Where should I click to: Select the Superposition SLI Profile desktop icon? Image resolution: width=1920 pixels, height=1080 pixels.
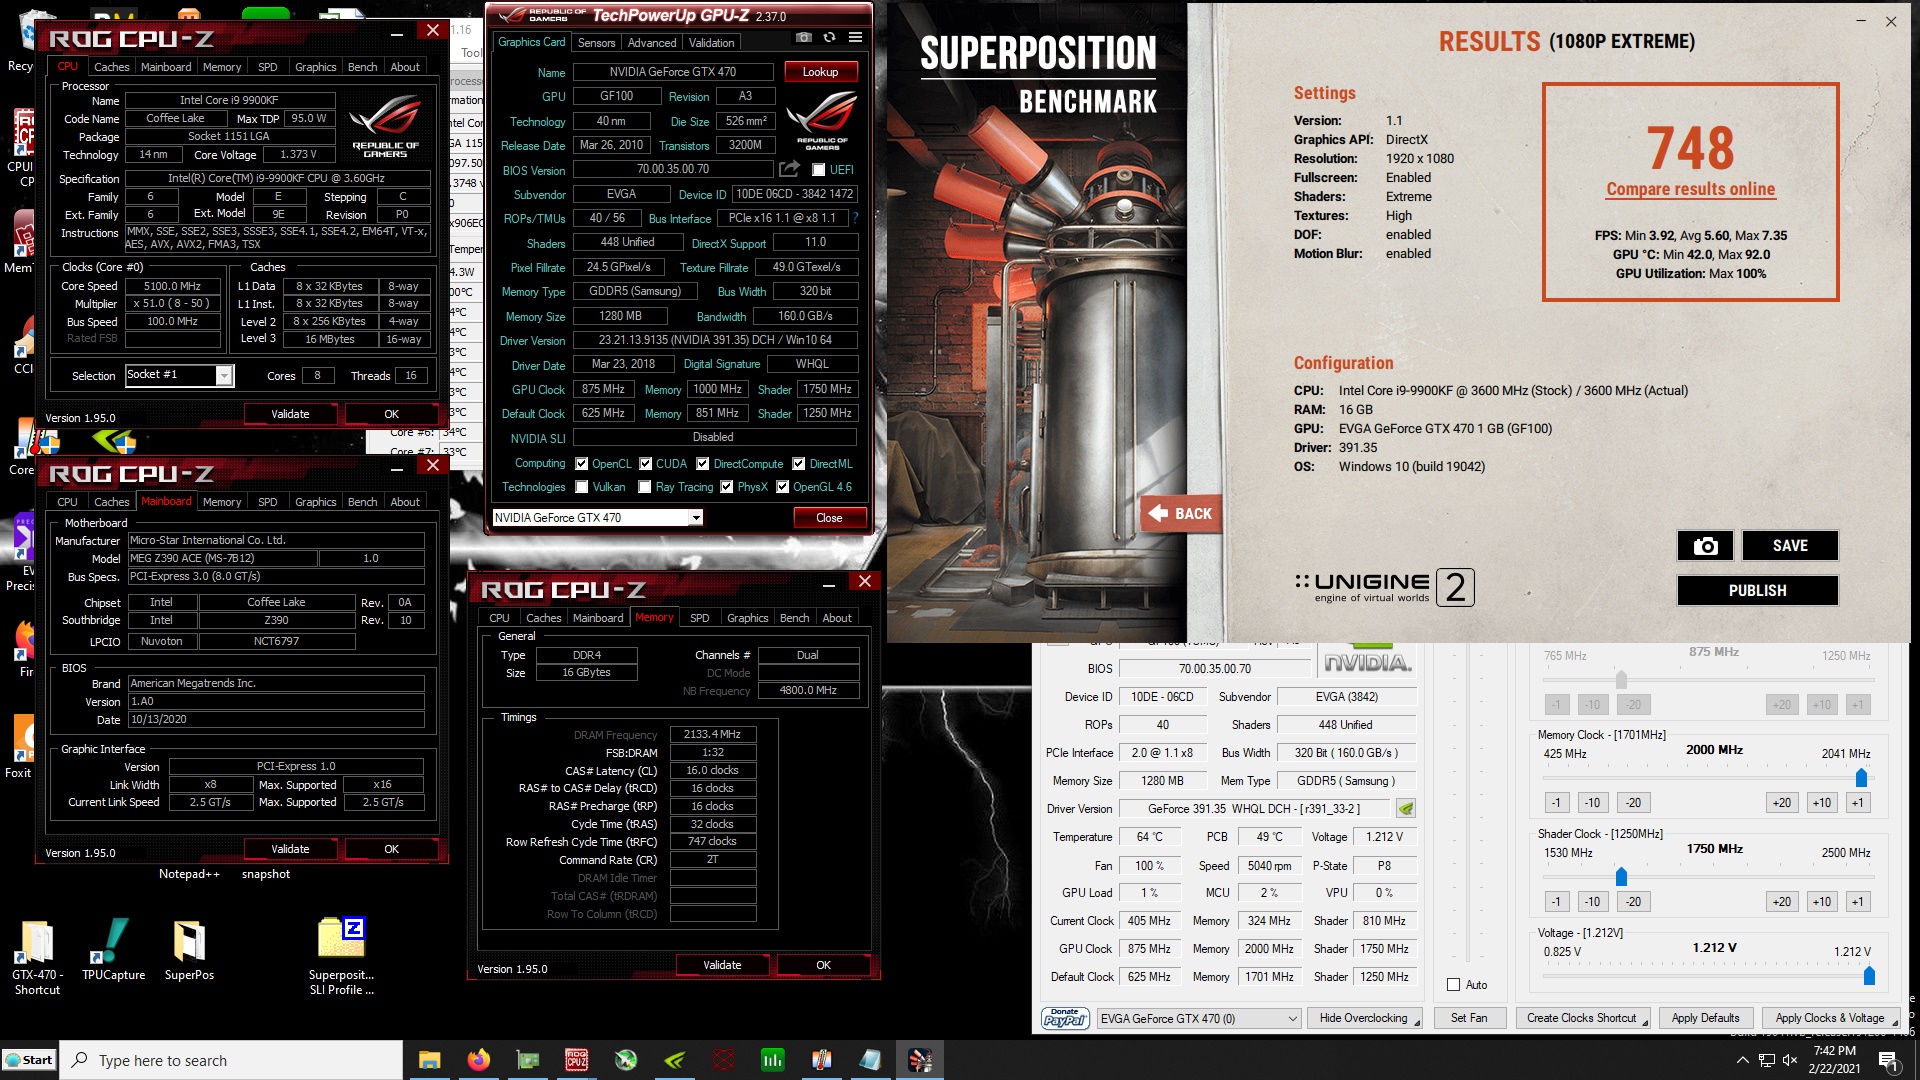click(341, 957)
